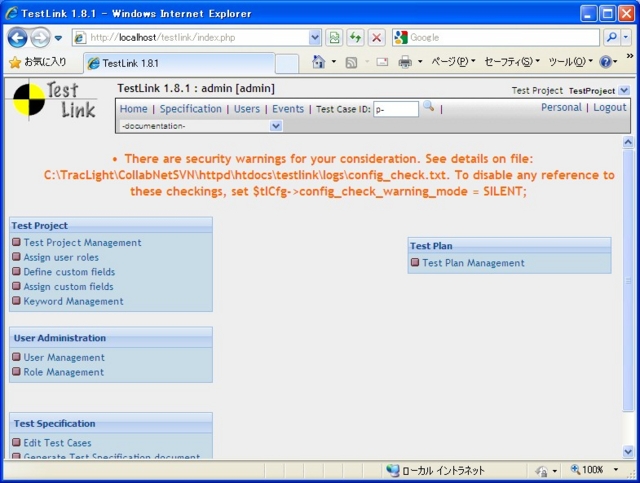Screen dimensions: 640x483
Task: Click the page scrollbar down arrow
Action: pyautogui.click(x=628, y=452)
